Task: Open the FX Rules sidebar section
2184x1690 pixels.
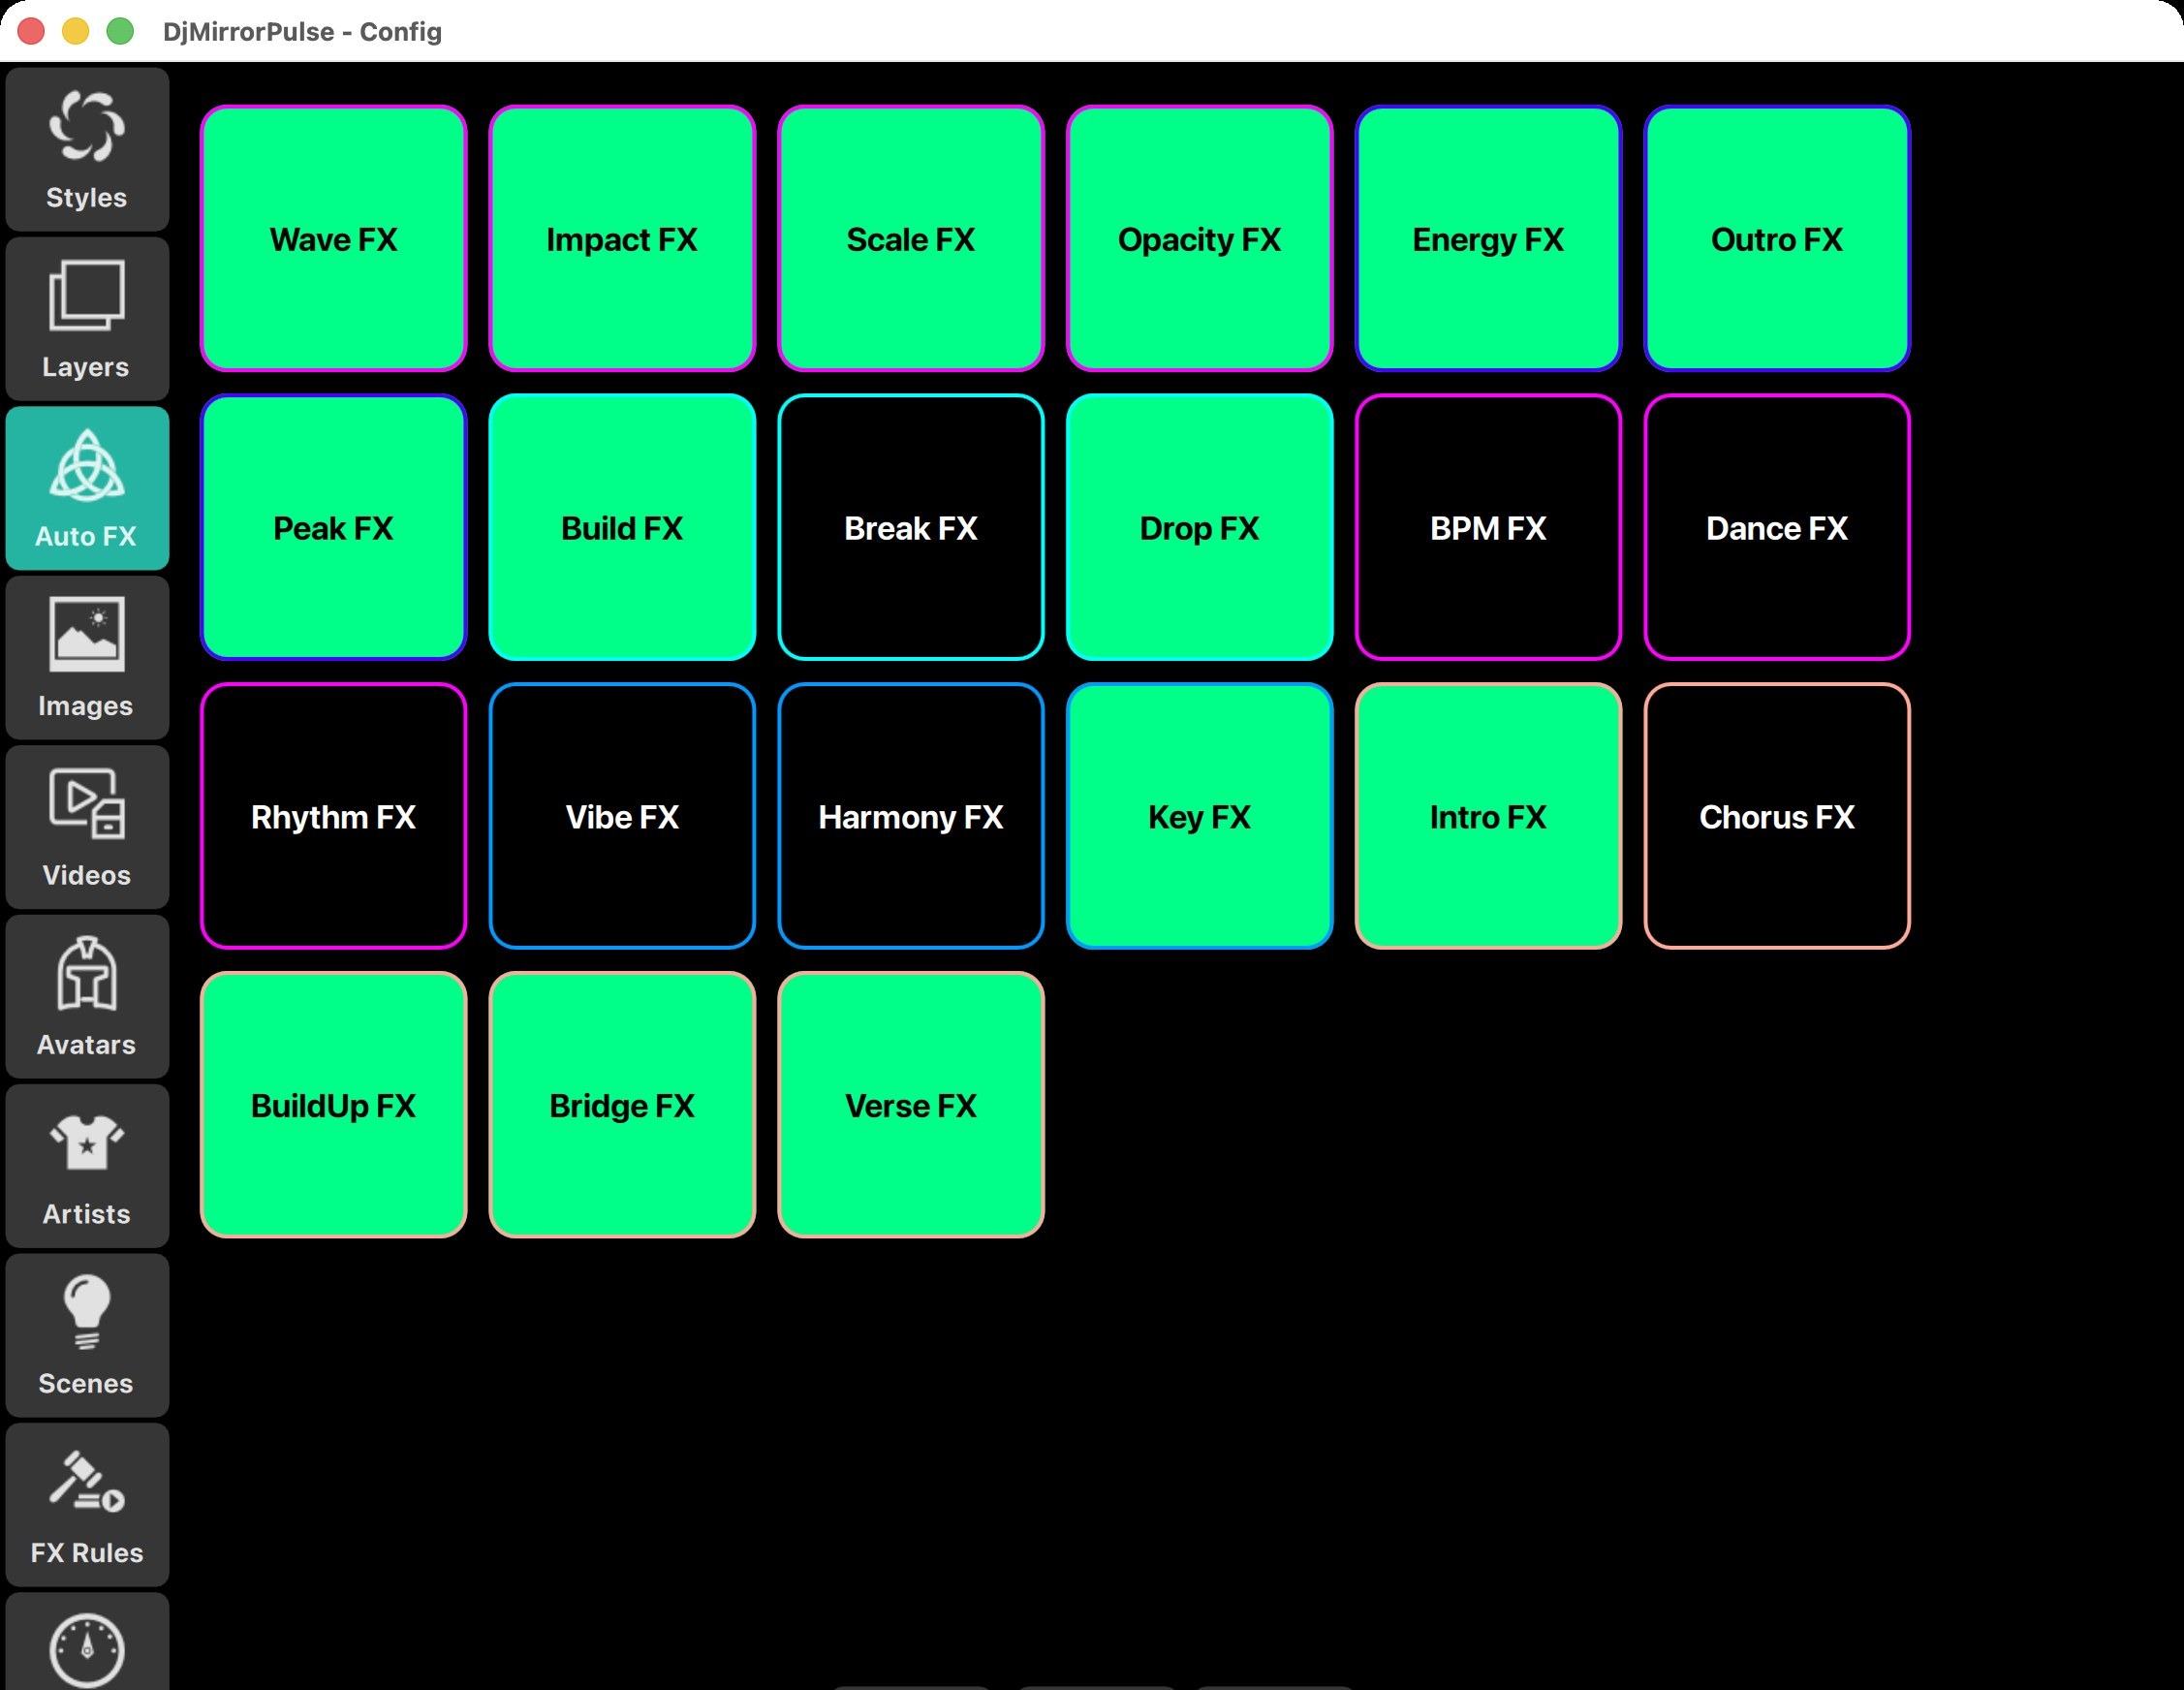Action: pos(87,1505)
